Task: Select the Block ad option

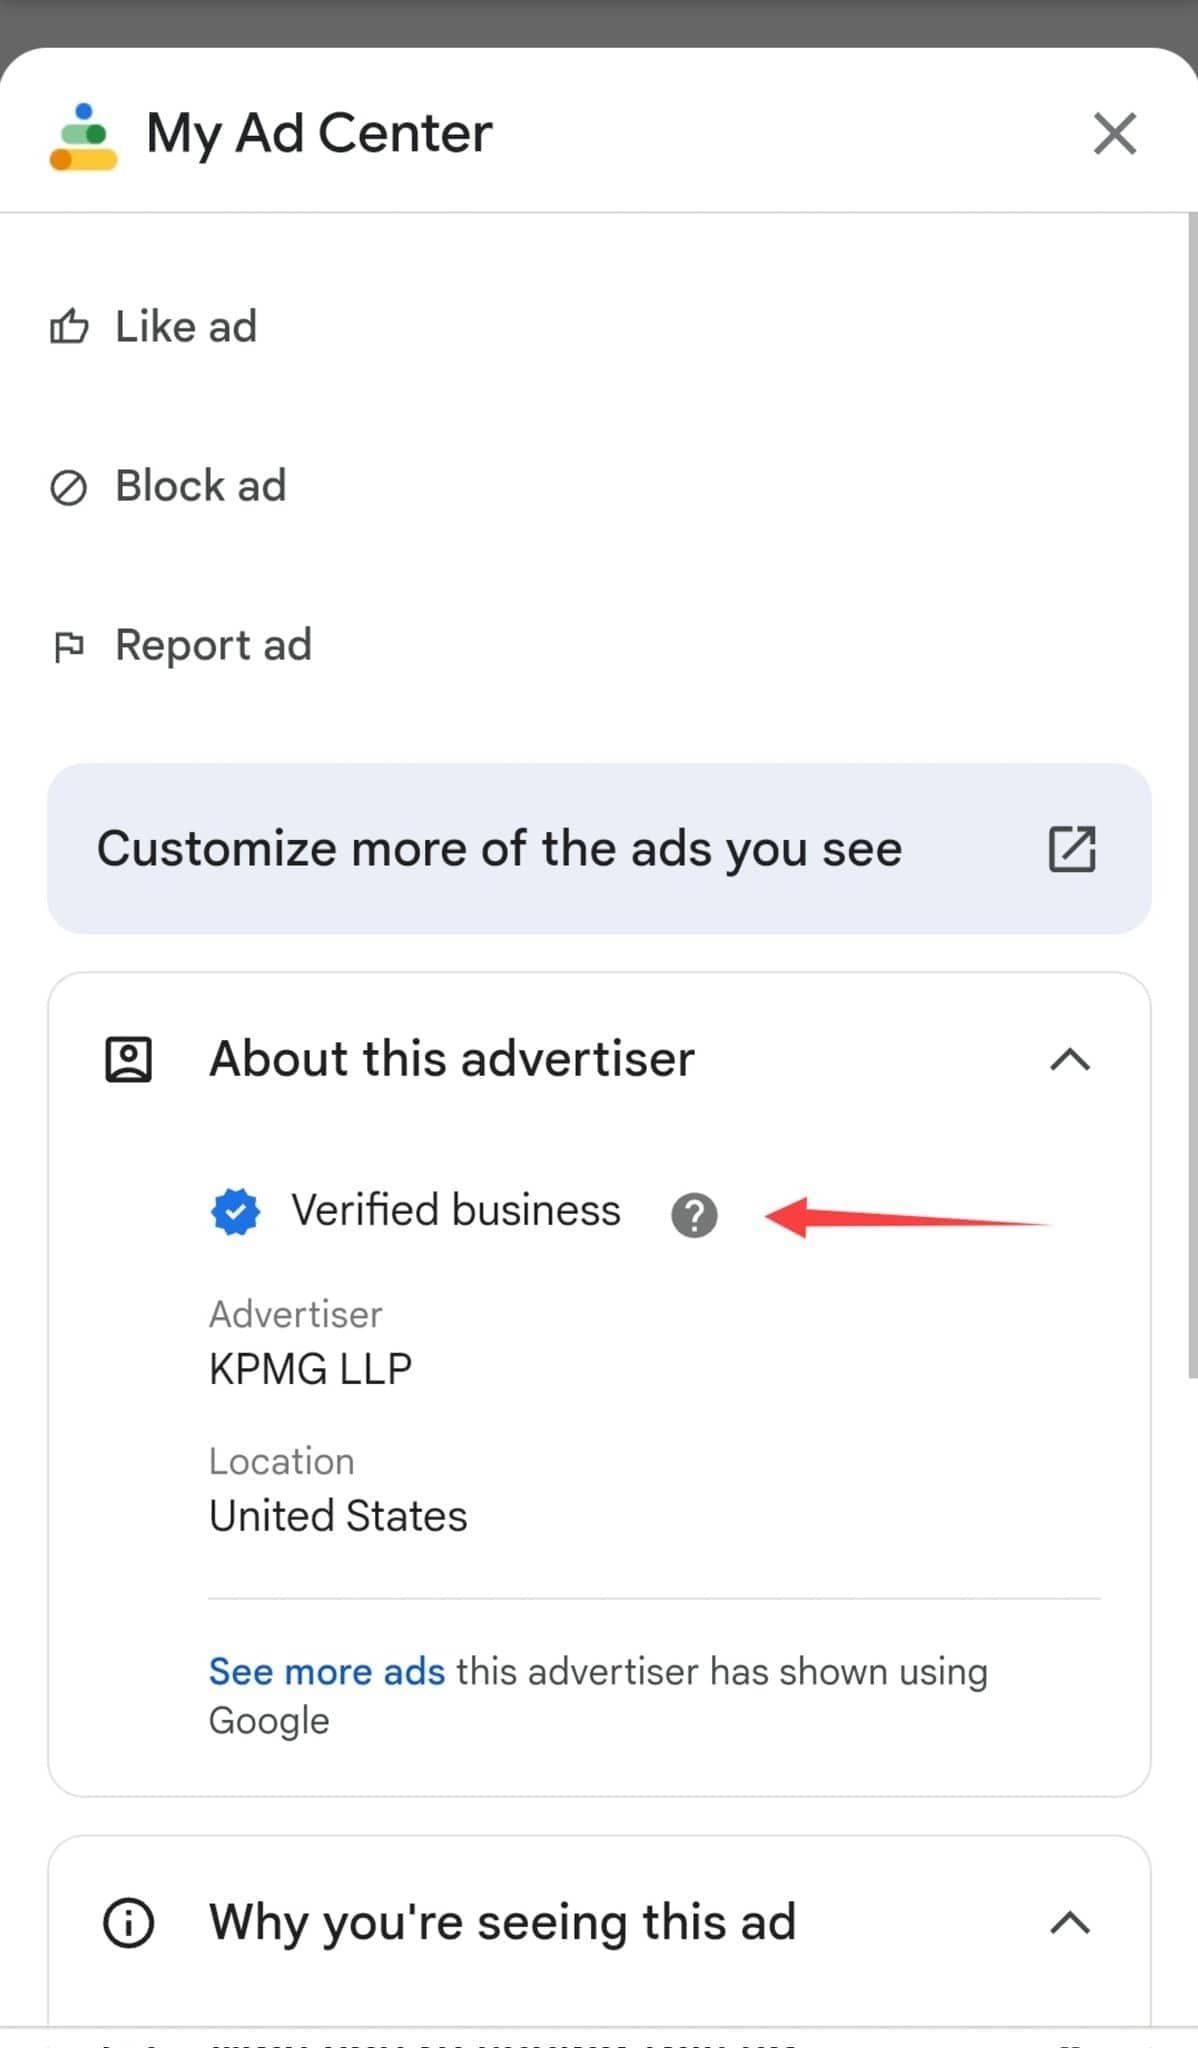Action: (x=200, y=486)
